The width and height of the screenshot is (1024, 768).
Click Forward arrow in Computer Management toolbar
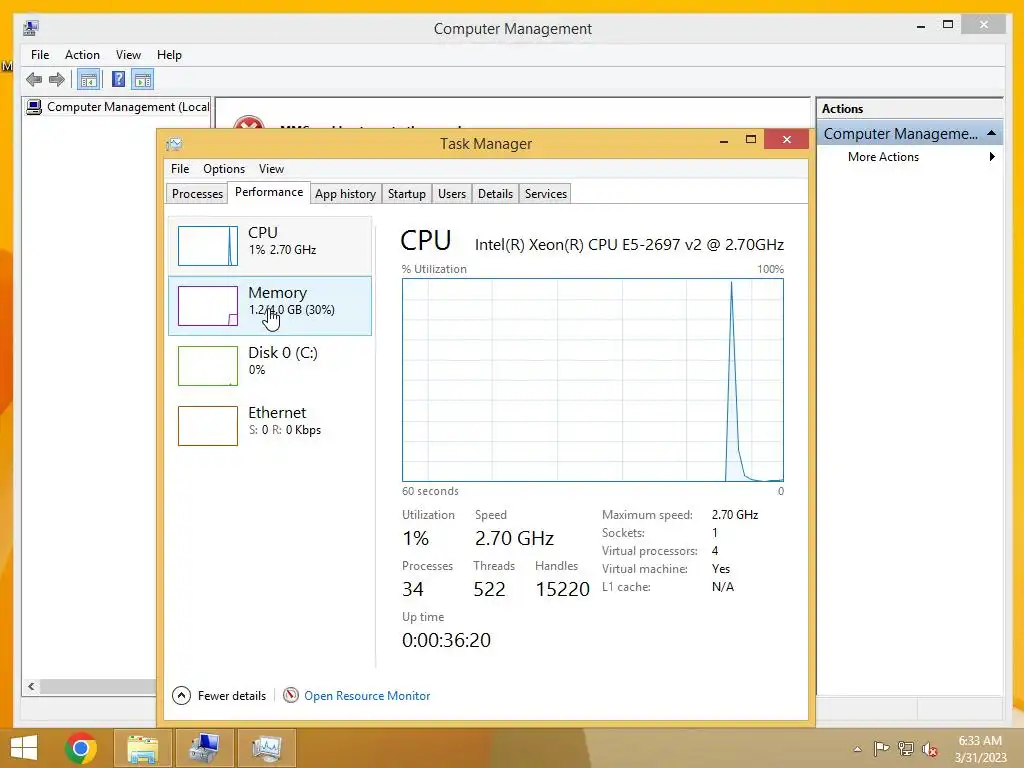[57, 80]
